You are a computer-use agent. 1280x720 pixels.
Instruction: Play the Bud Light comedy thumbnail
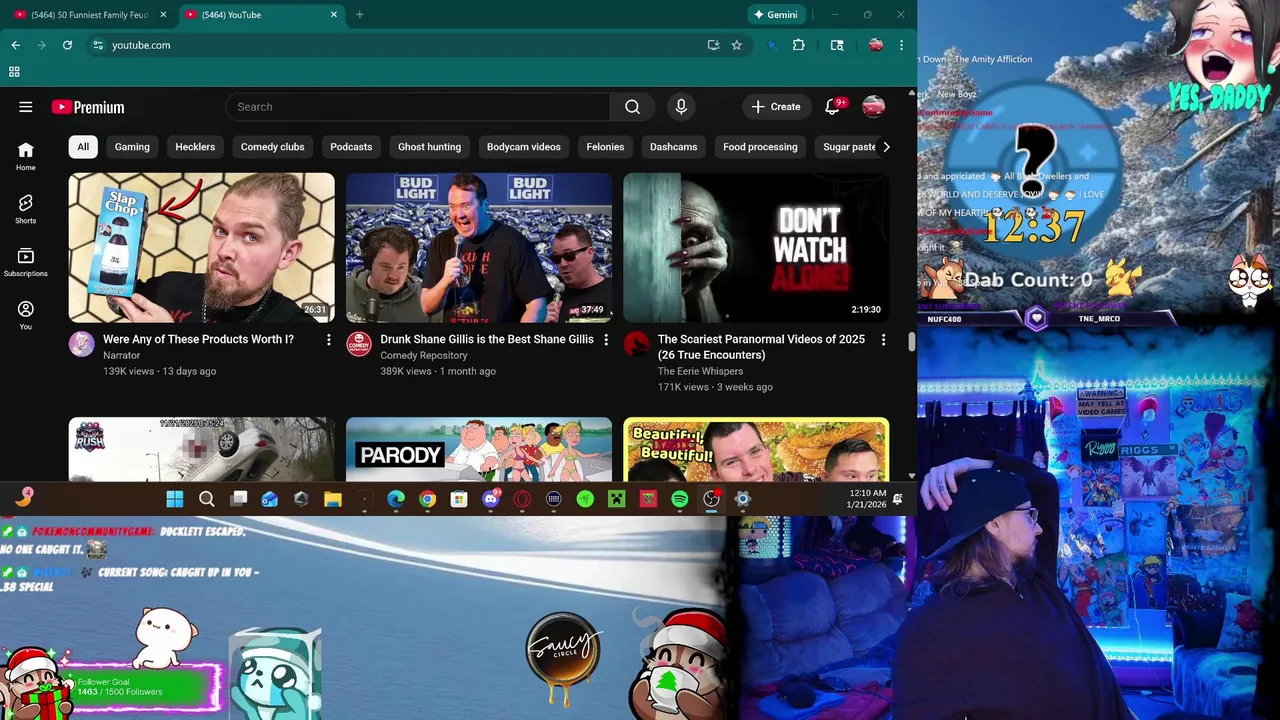point(479,247)
